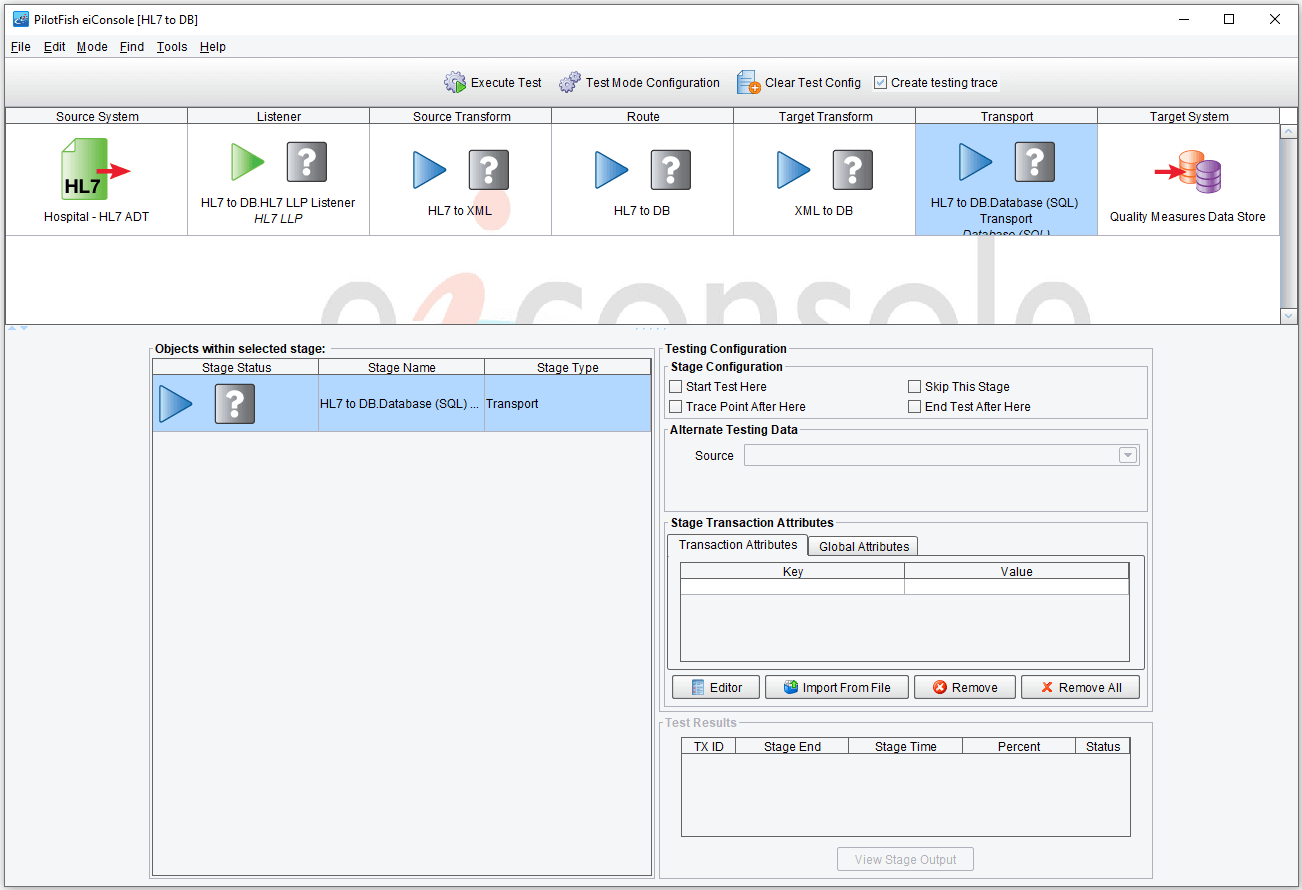
Task: Click the Source Transform blue play arrow
Action: coord(430,170)
